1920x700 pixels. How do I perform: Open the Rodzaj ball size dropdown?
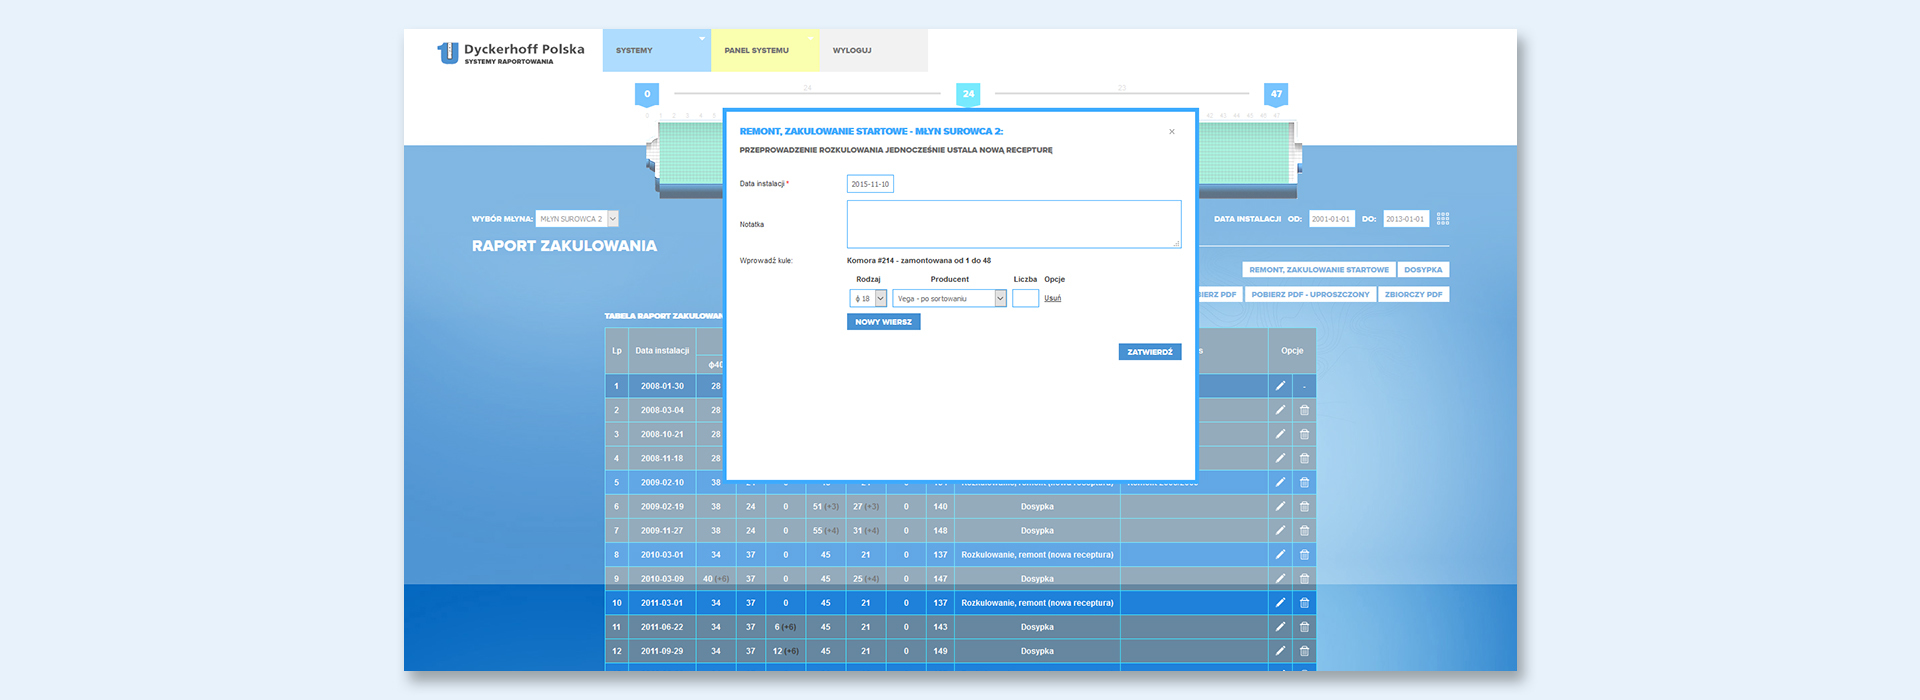(x=868, y=299)
